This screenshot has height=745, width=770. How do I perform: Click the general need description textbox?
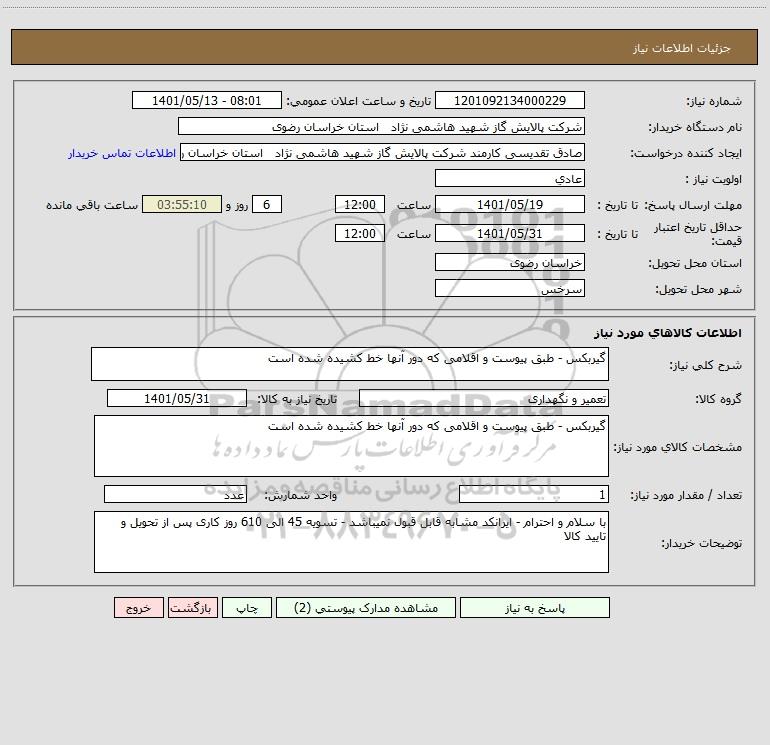pos(350,364)
